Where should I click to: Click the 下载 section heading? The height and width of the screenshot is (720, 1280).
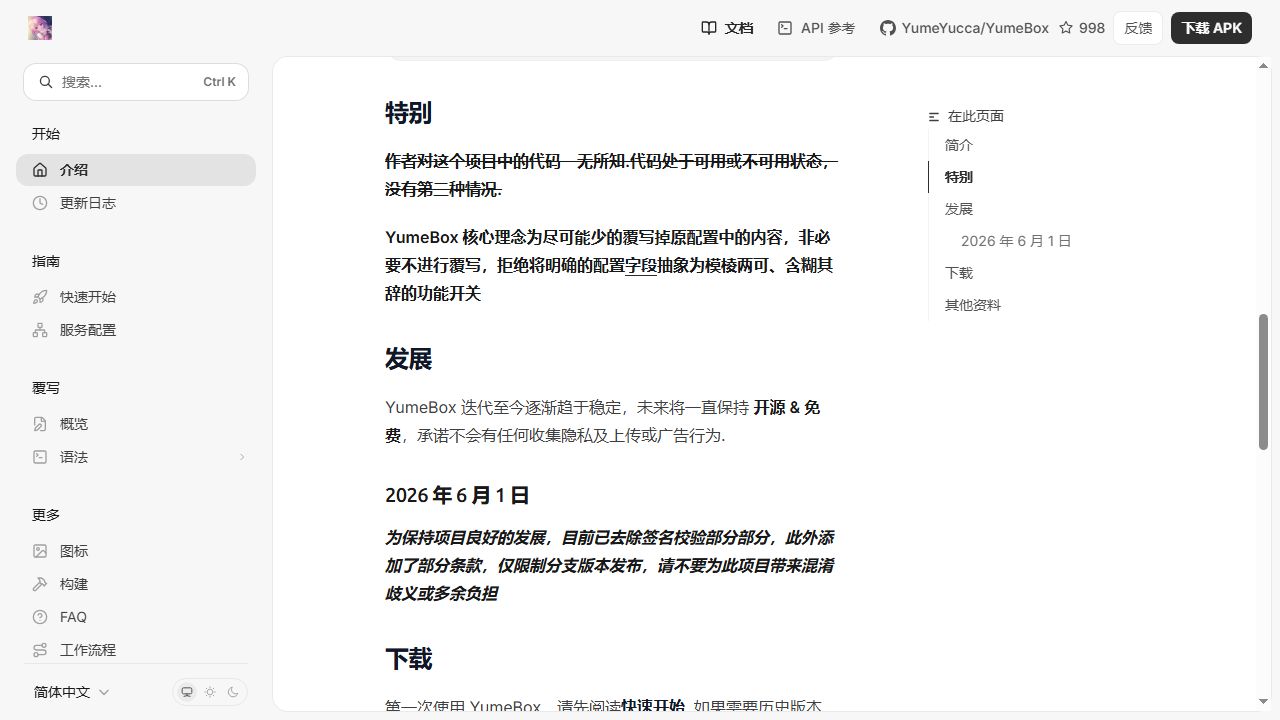[408, 659]
